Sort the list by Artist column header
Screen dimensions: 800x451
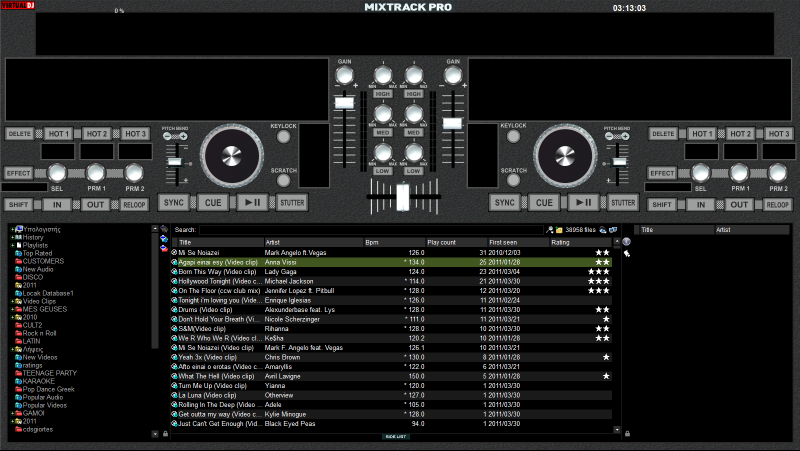pyautogui.click(x=314, y=242)
